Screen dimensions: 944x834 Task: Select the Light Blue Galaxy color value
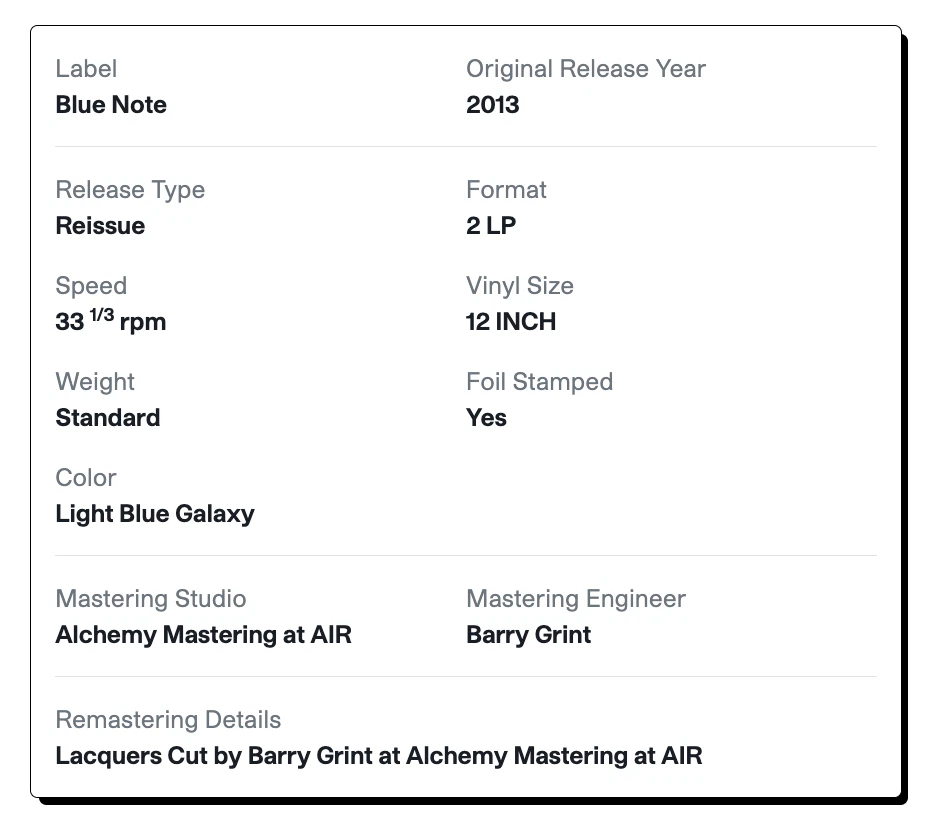point(155,514)
